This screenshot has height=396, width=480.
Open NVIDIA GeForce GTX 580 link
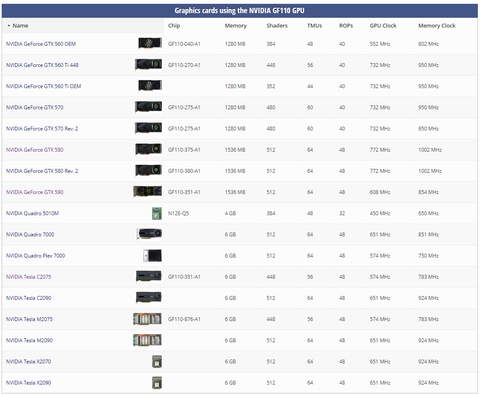35,150
